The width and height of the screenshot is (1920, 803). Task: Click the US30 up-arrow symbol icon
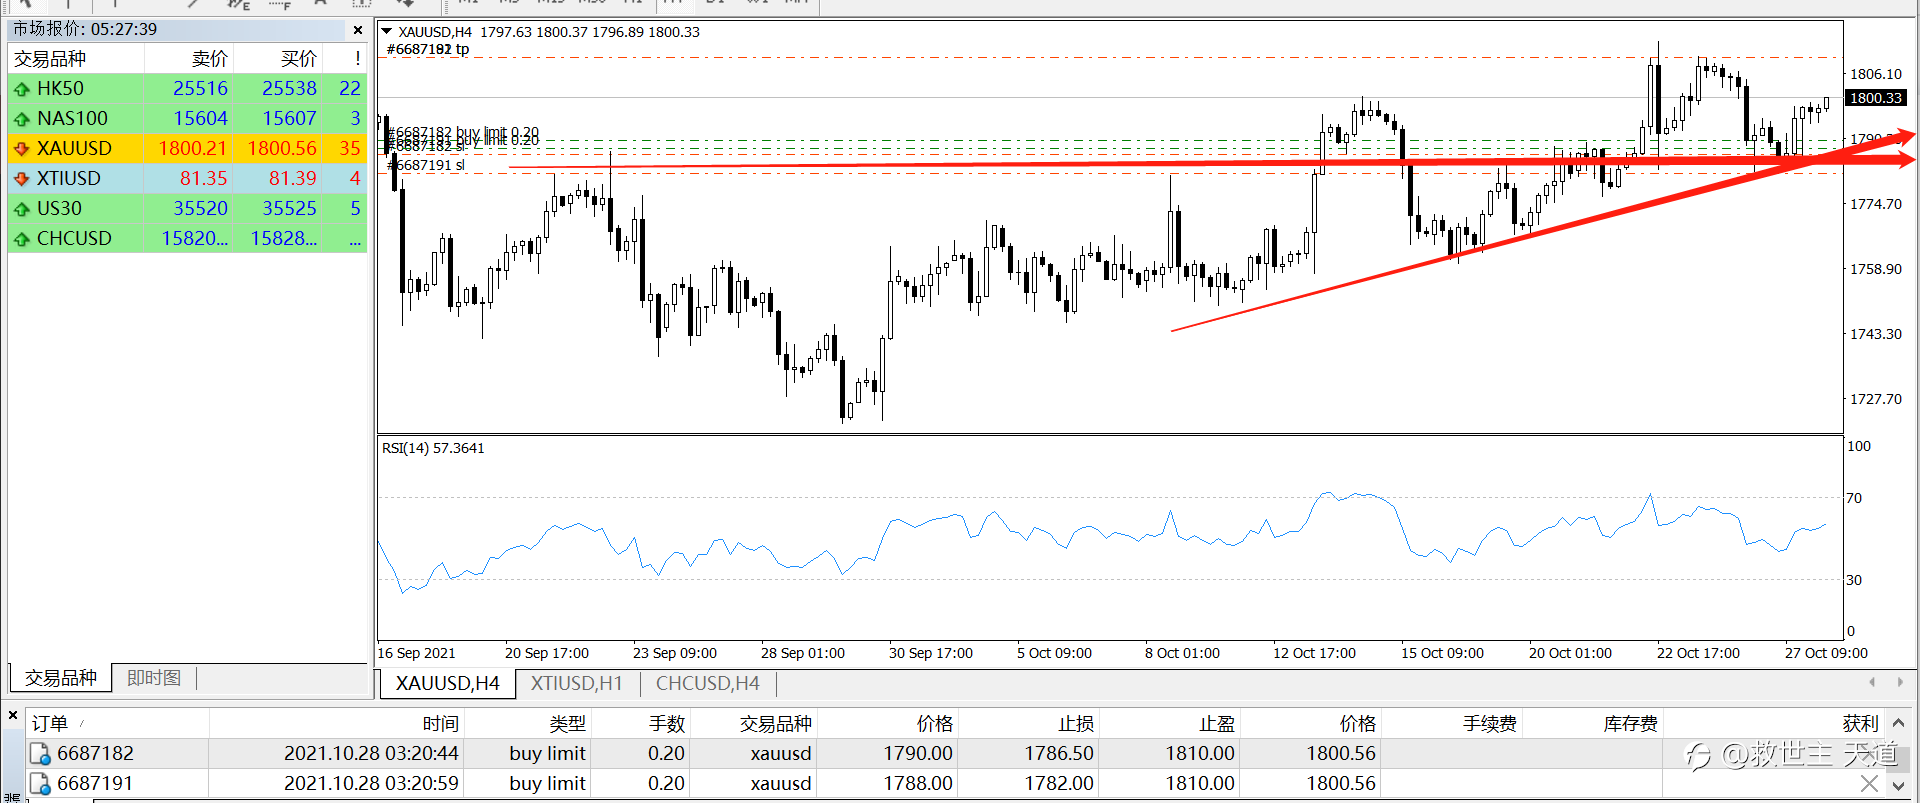point(21,209)
